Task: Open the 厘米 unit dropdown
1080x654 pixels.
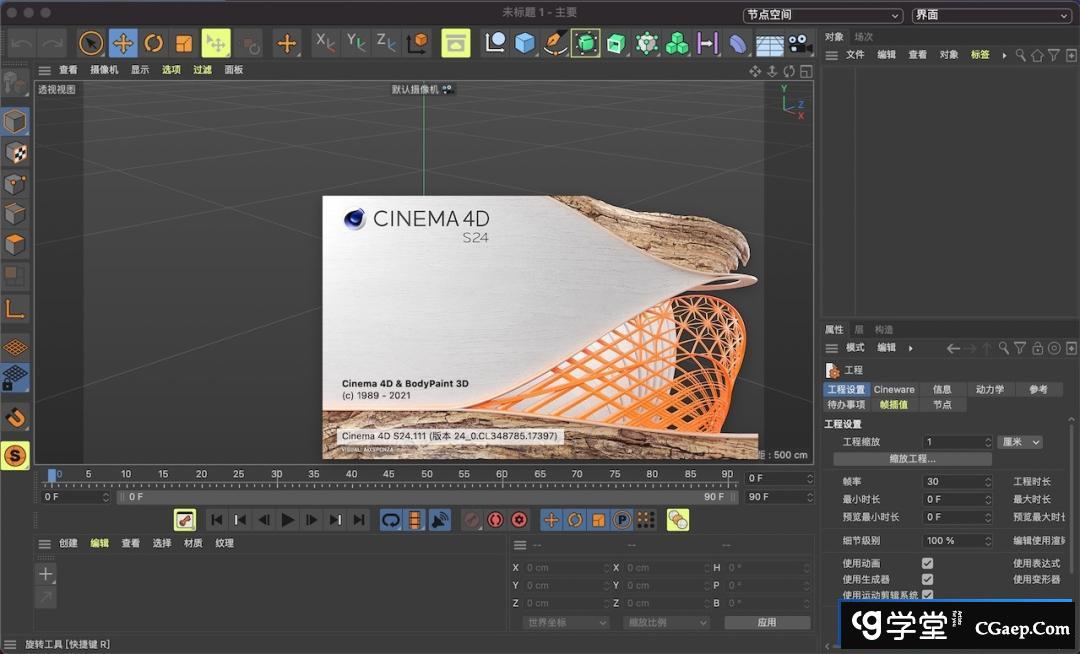Action: tap(1020, 442)
